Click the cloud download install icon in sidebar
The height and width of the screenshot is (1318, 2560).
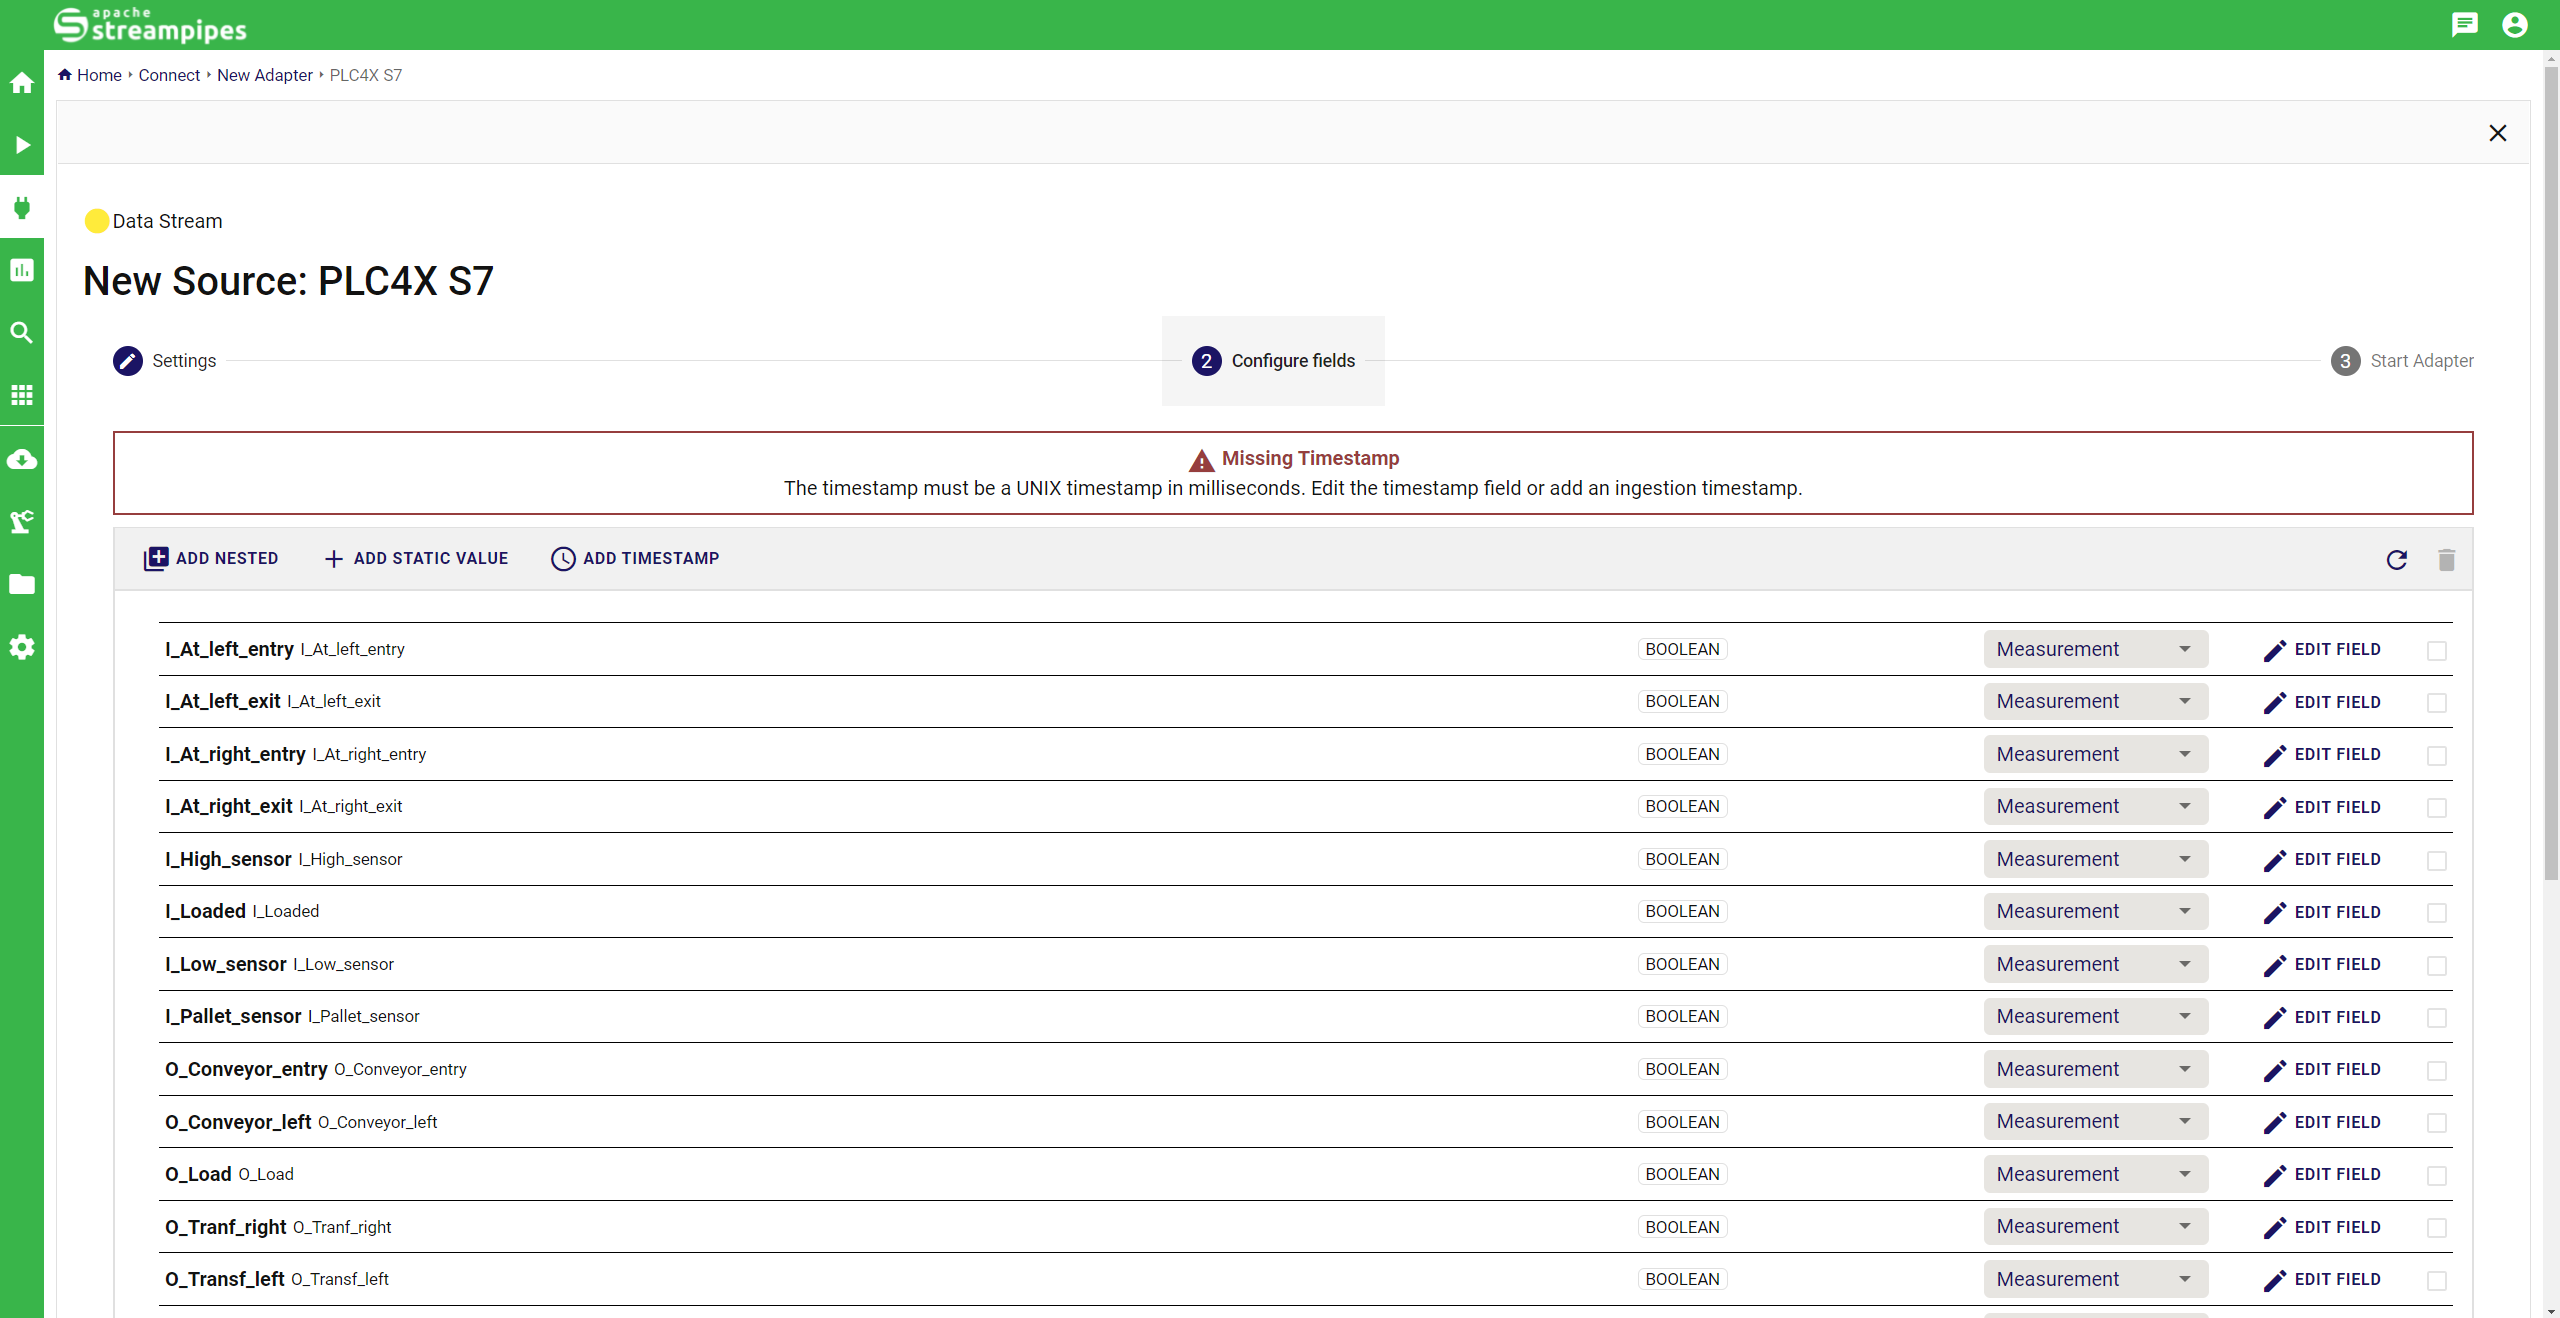click(x=22, y=459)
